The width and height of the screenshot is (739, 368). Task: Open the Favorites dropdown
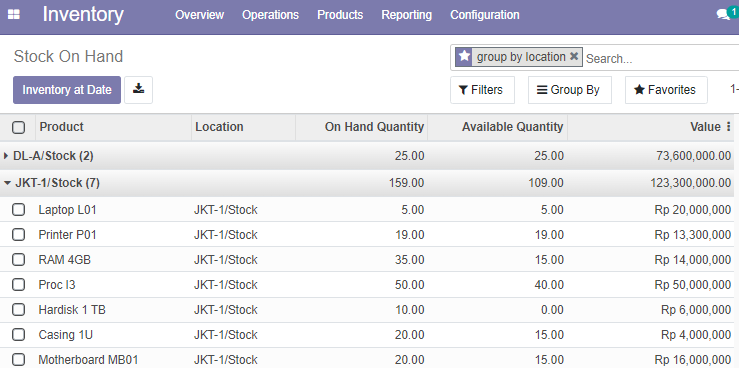point(666,90)
